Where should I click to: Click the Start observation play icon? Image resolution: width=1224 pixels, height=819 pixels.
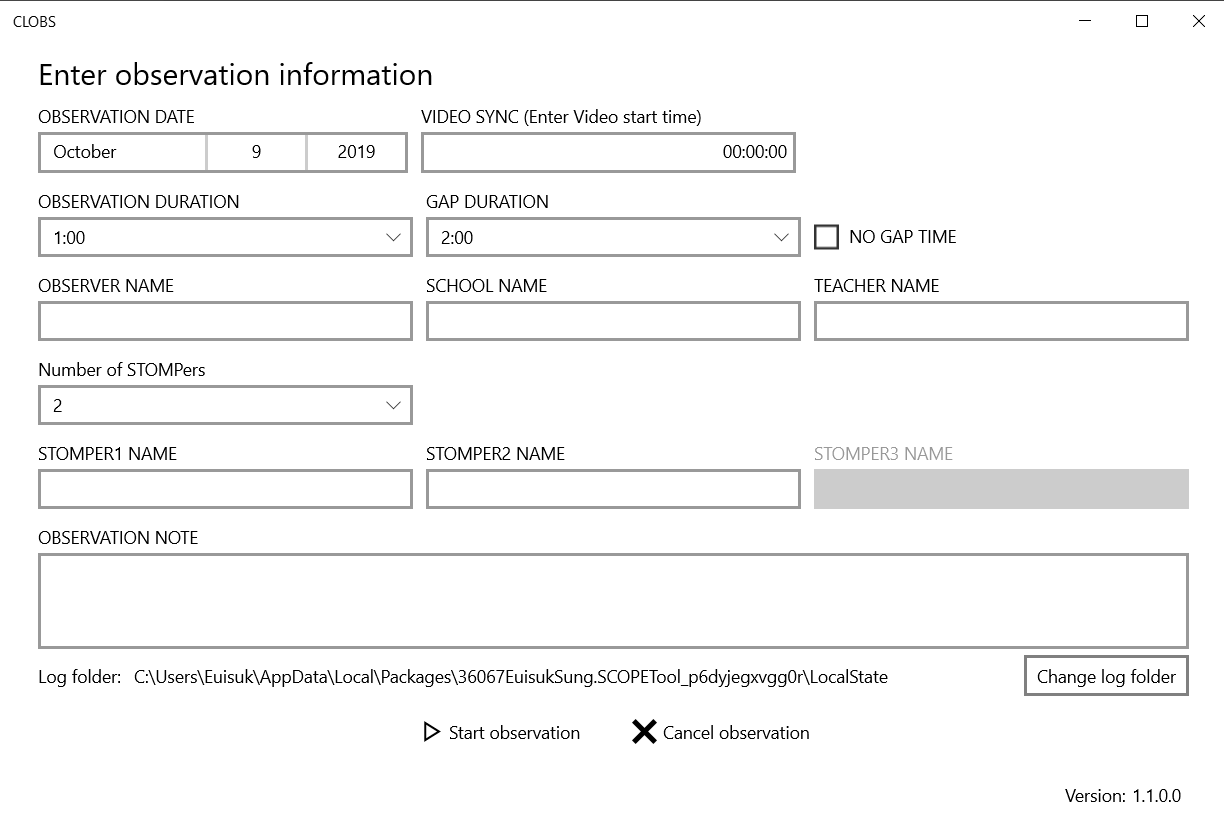[x=432, y=732]
